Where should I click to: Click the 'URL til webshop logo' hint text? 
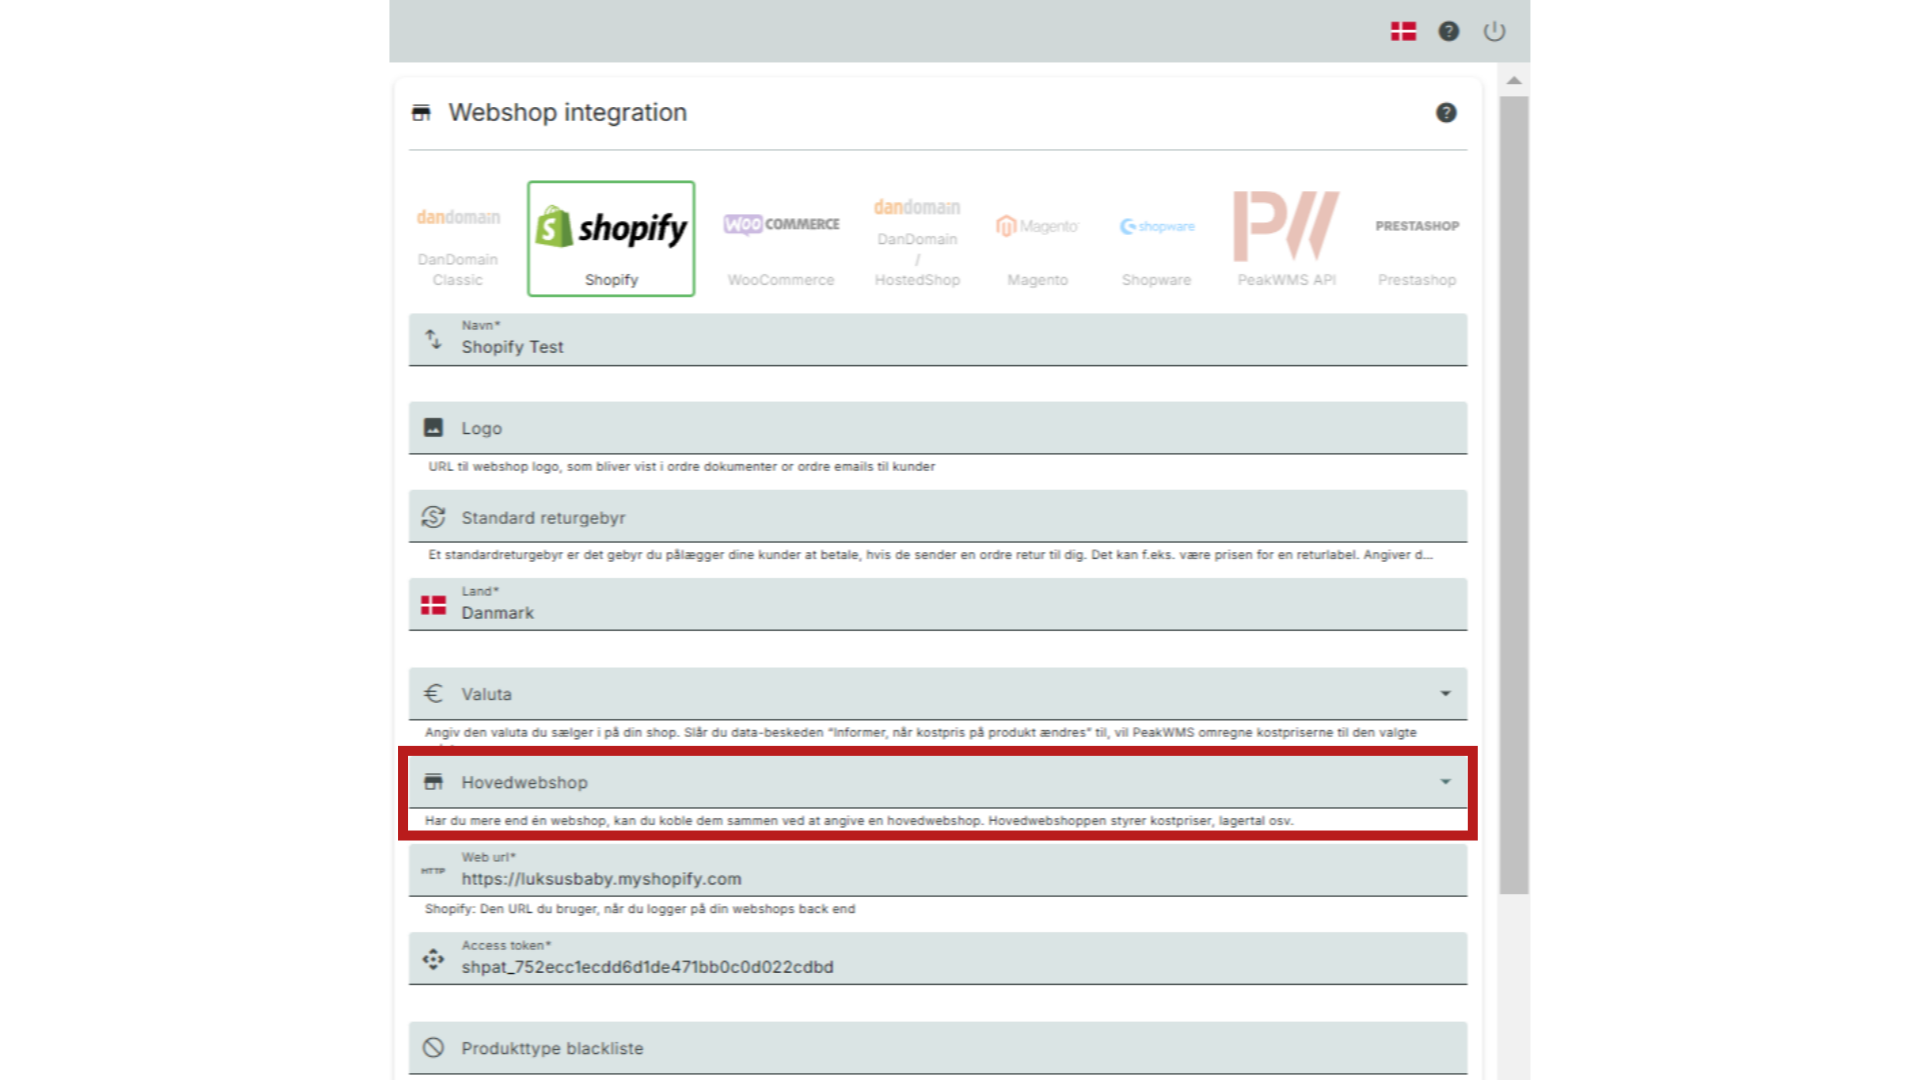682,467
